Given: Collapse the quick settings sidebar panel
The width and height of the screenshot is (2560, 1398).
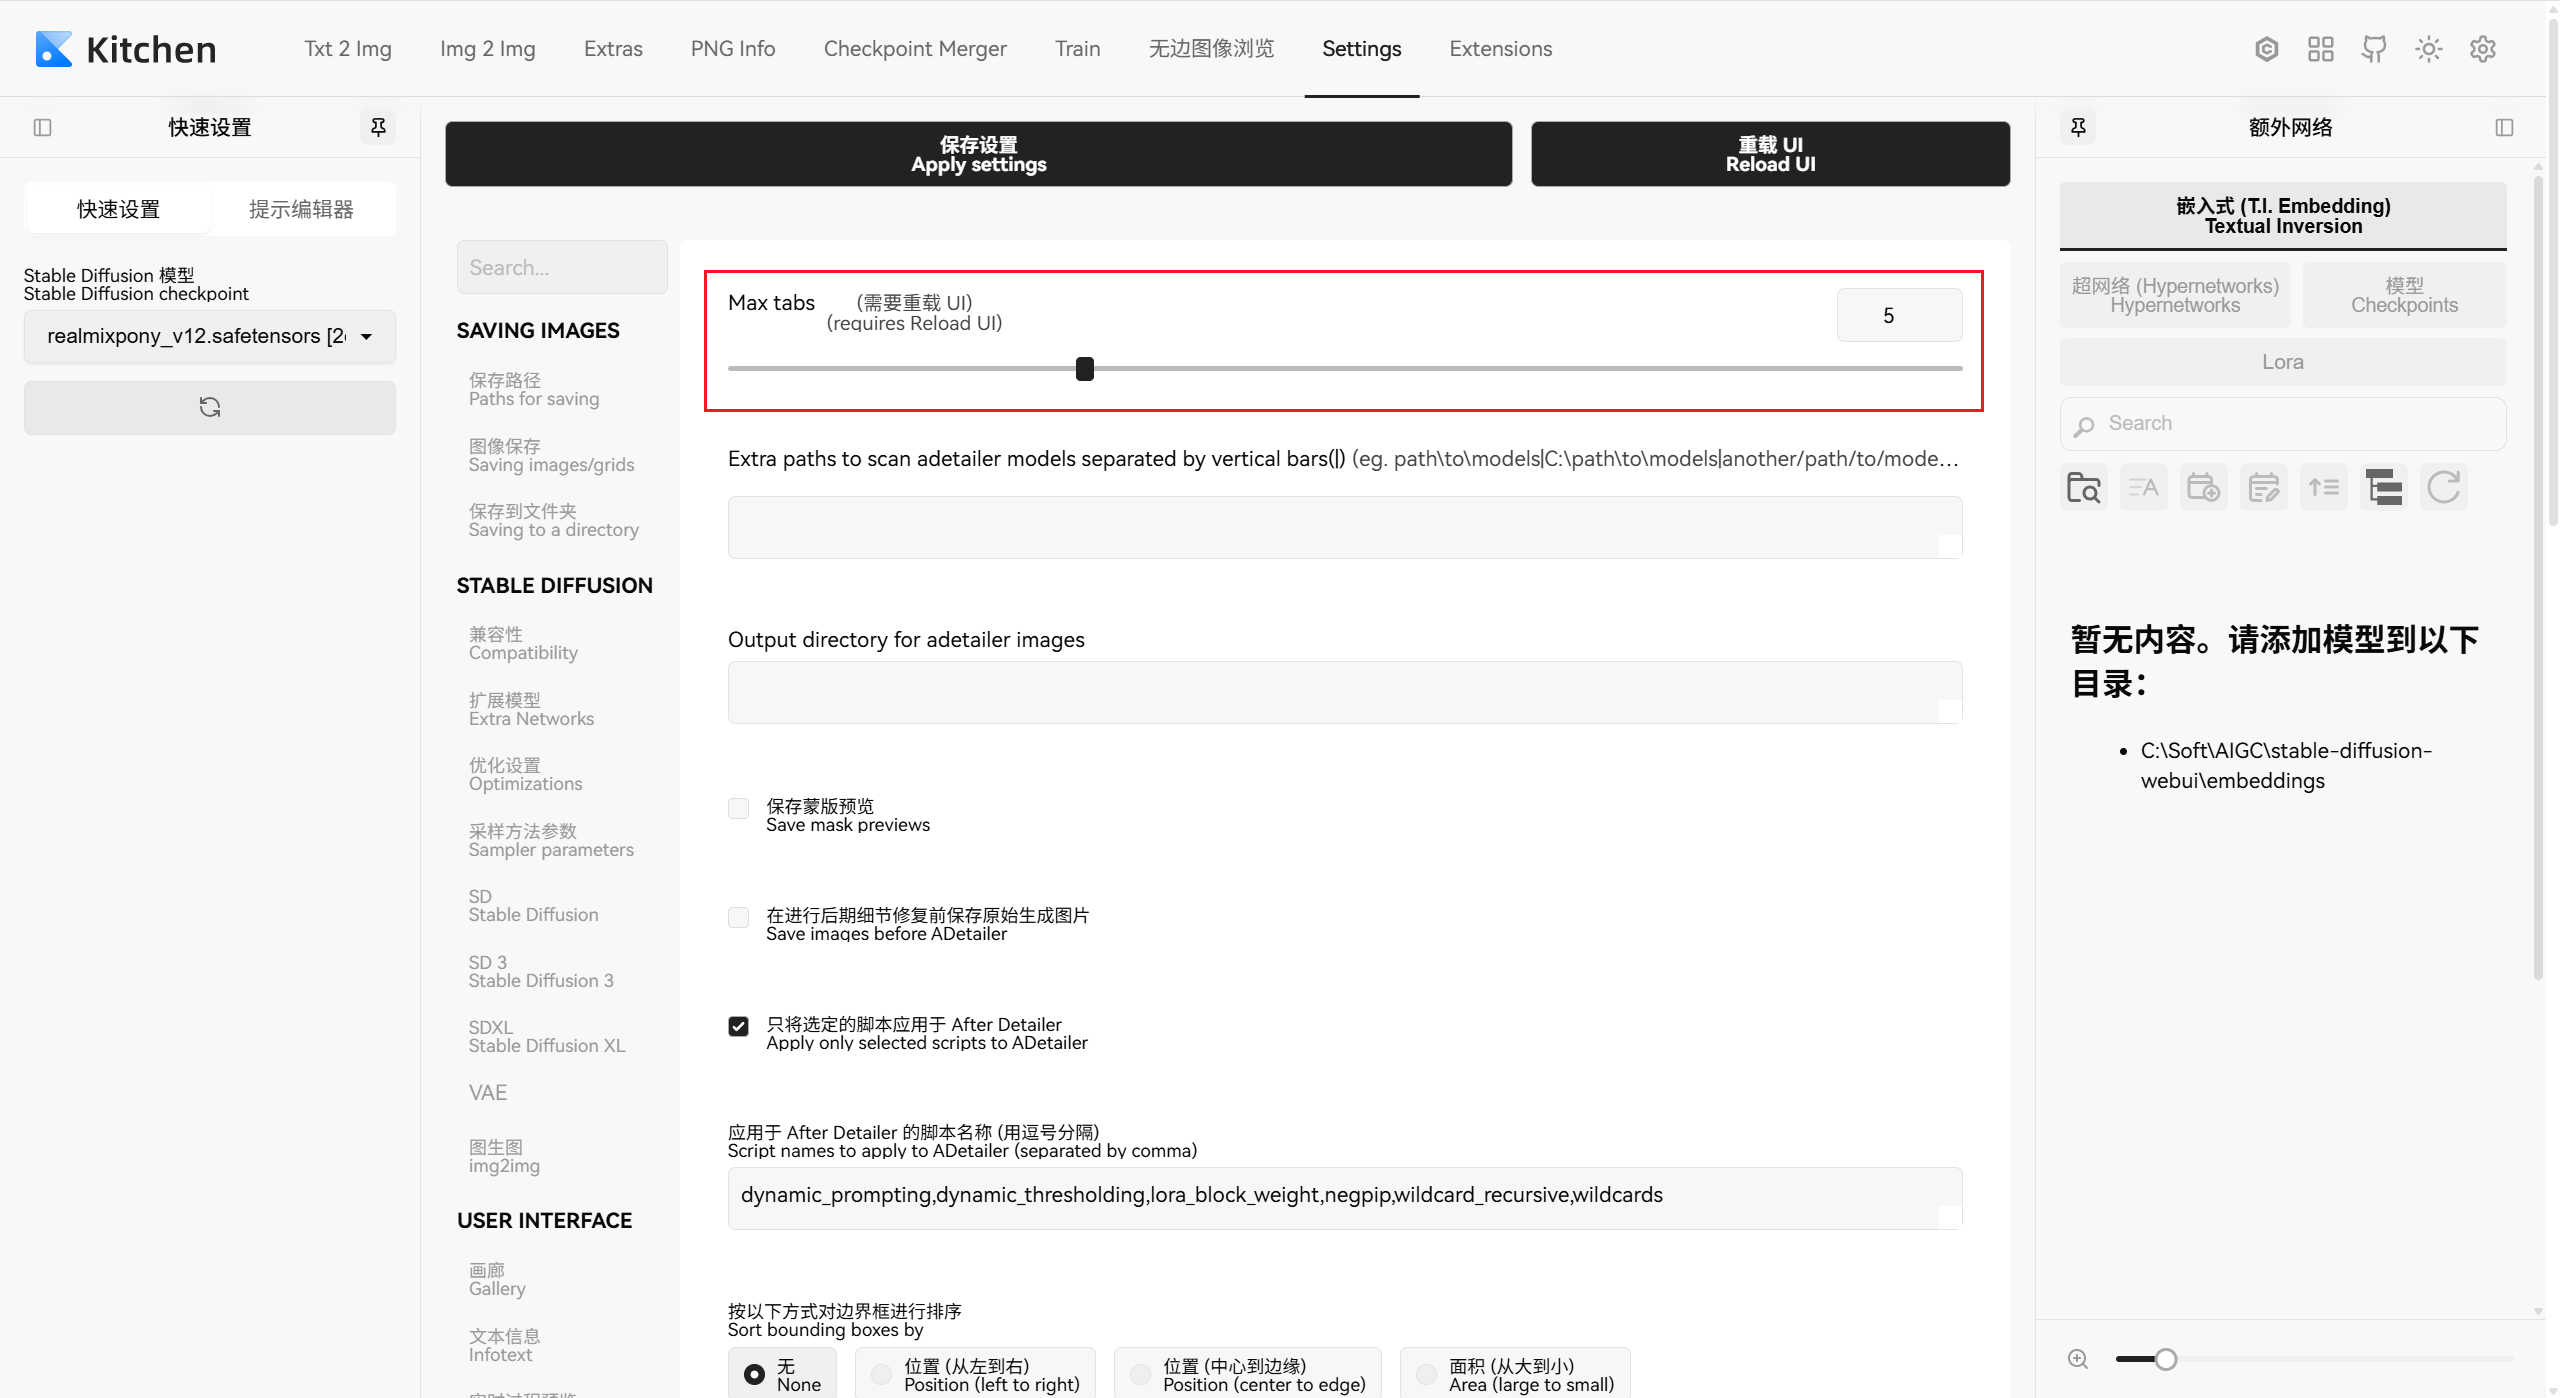Looking at the screenshot, I should coord(42,127).
